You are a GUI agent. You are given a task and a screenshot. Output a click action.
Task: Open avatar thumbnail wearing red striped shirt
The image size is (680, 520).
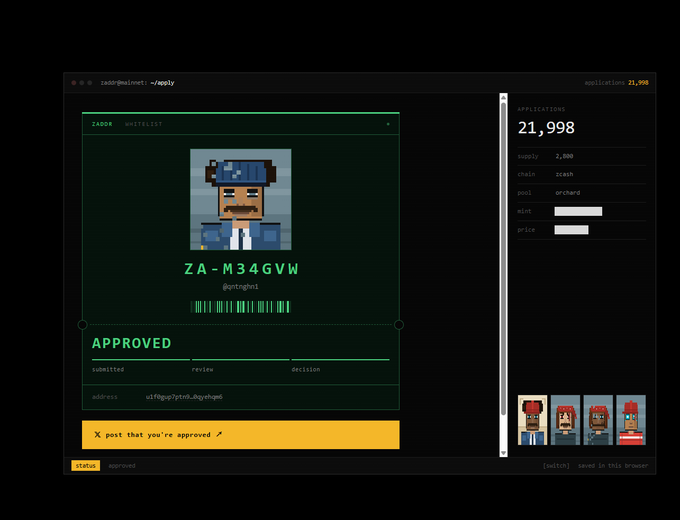coord(631,420)
